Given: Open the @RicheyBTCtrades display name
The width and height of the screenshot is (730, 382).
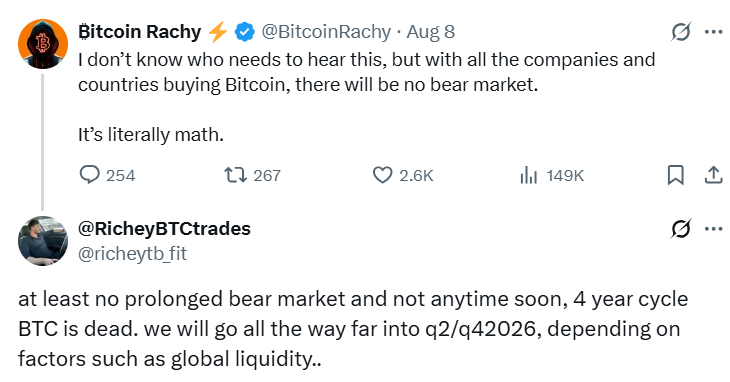Looking at the screenshot, I should coord(164,228).
